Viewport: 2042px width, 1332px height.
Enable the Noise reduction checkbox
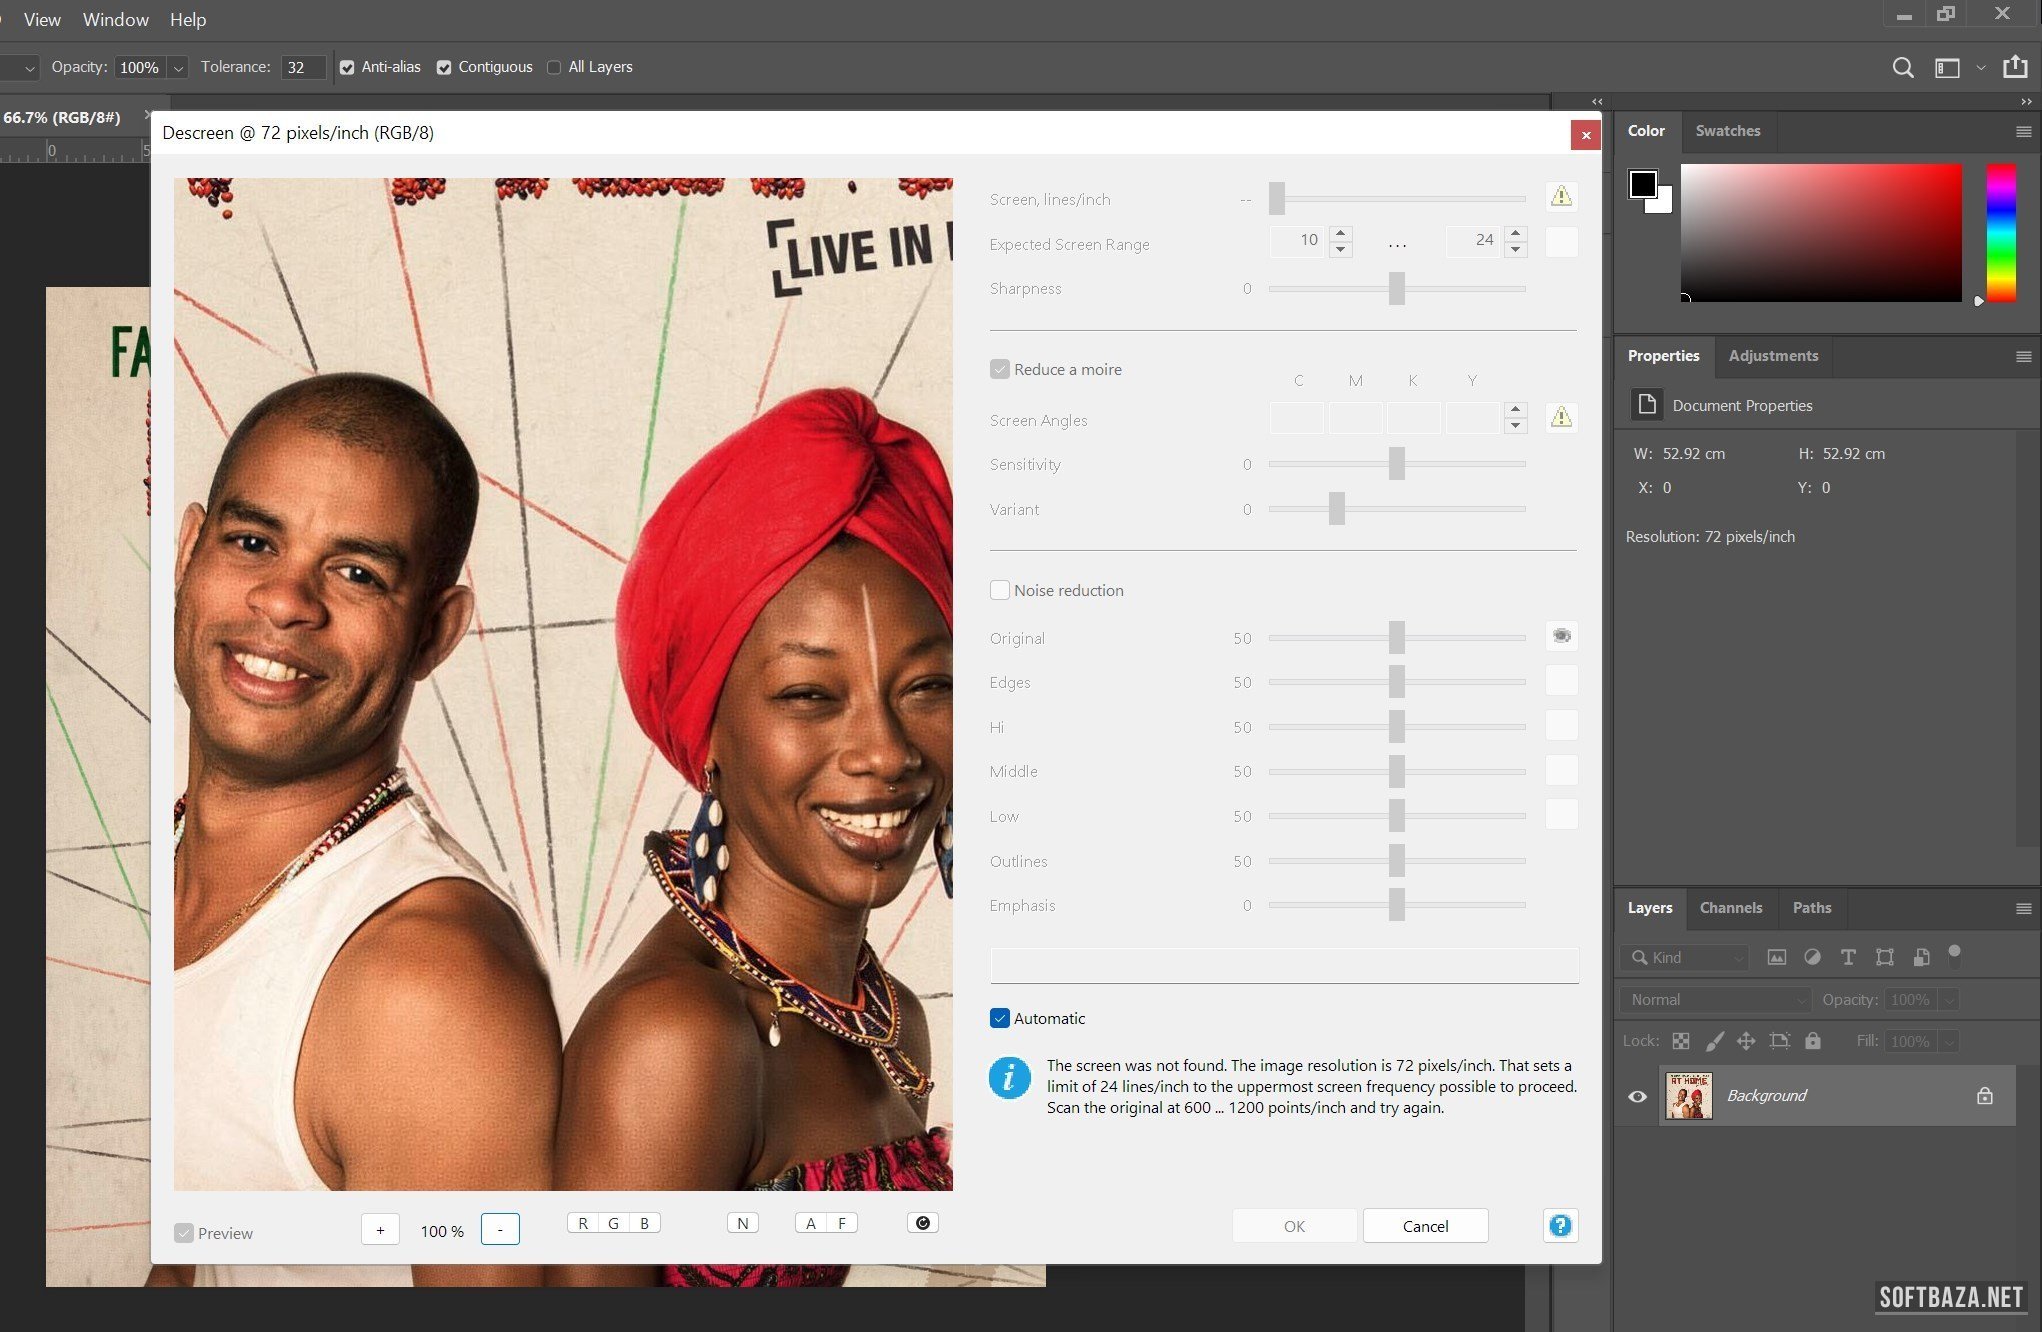(1000, 590)
